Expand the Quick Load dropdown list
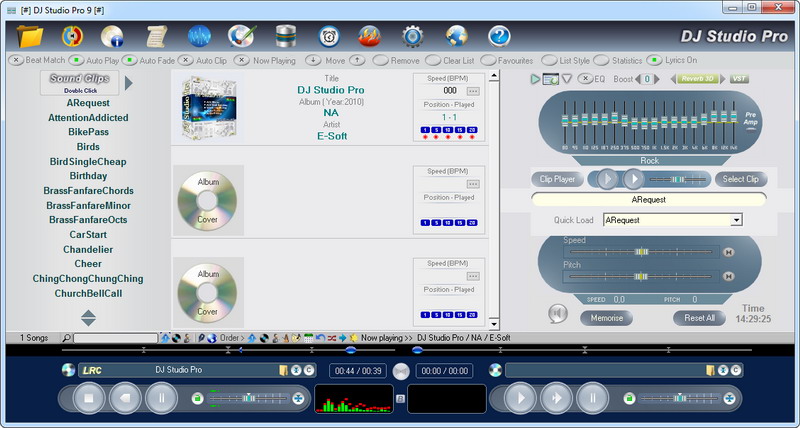 coord(736,220)
